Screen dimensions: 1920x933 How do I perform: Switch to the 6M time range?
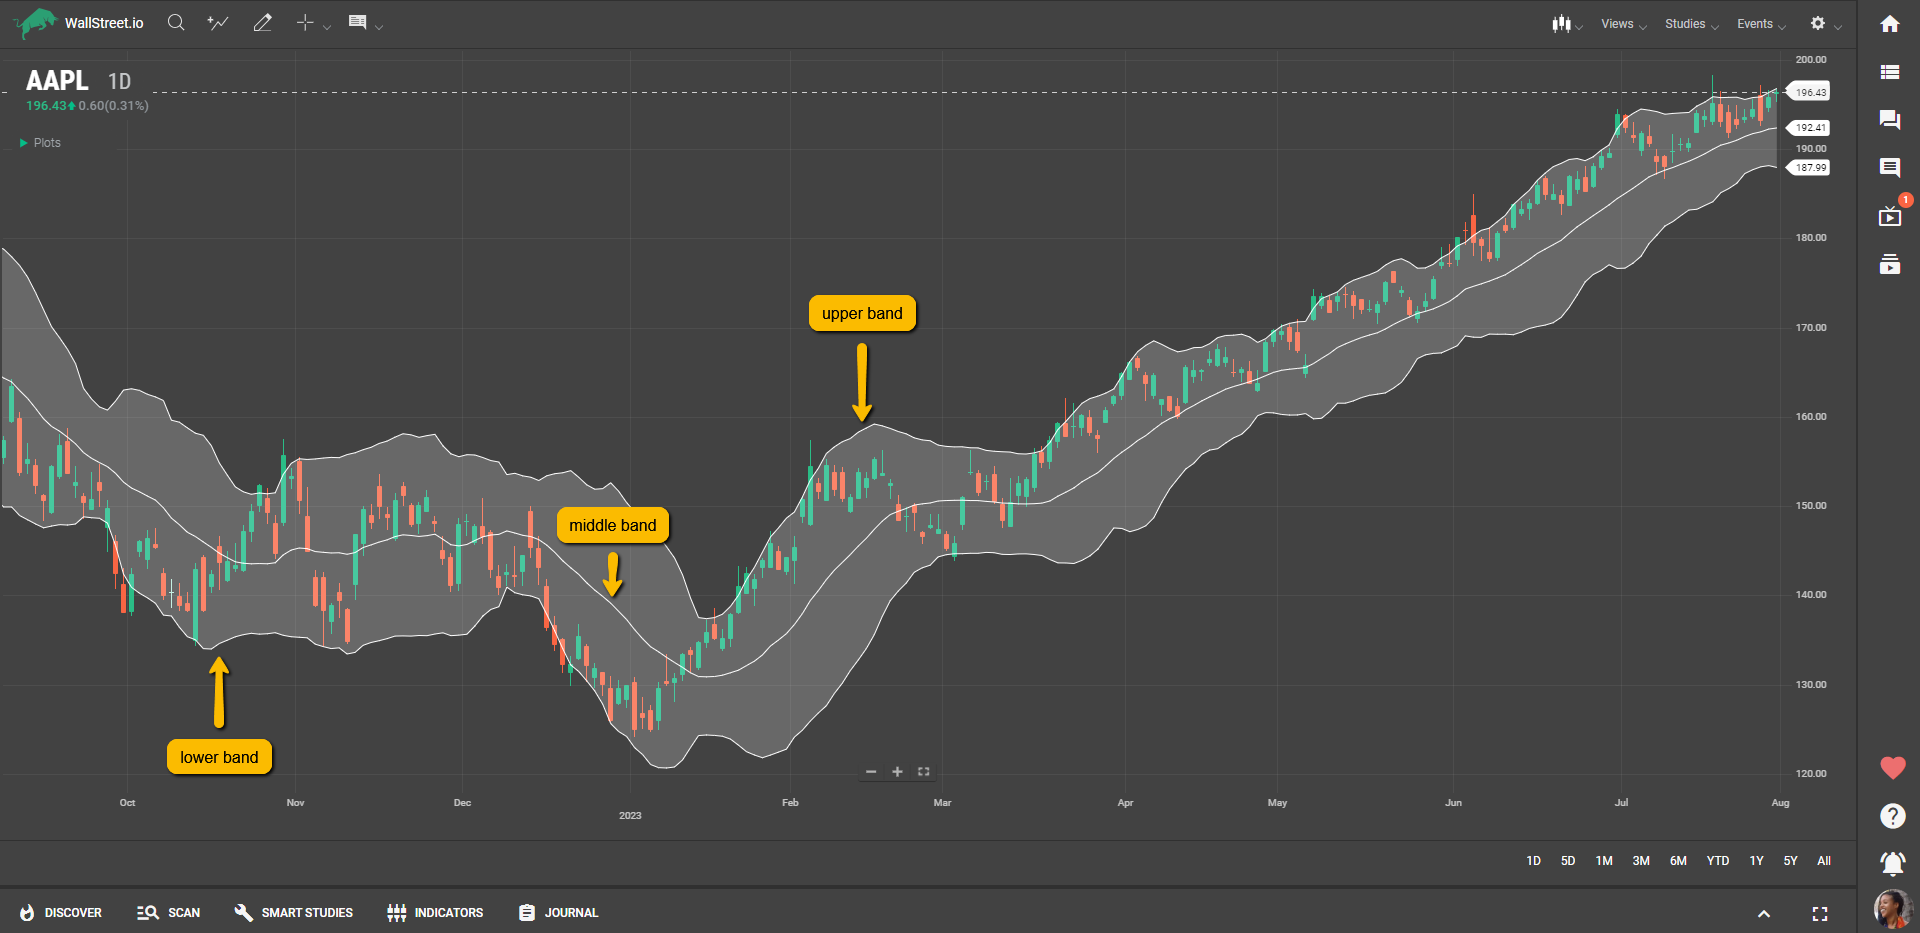(x=1678, y=861)
